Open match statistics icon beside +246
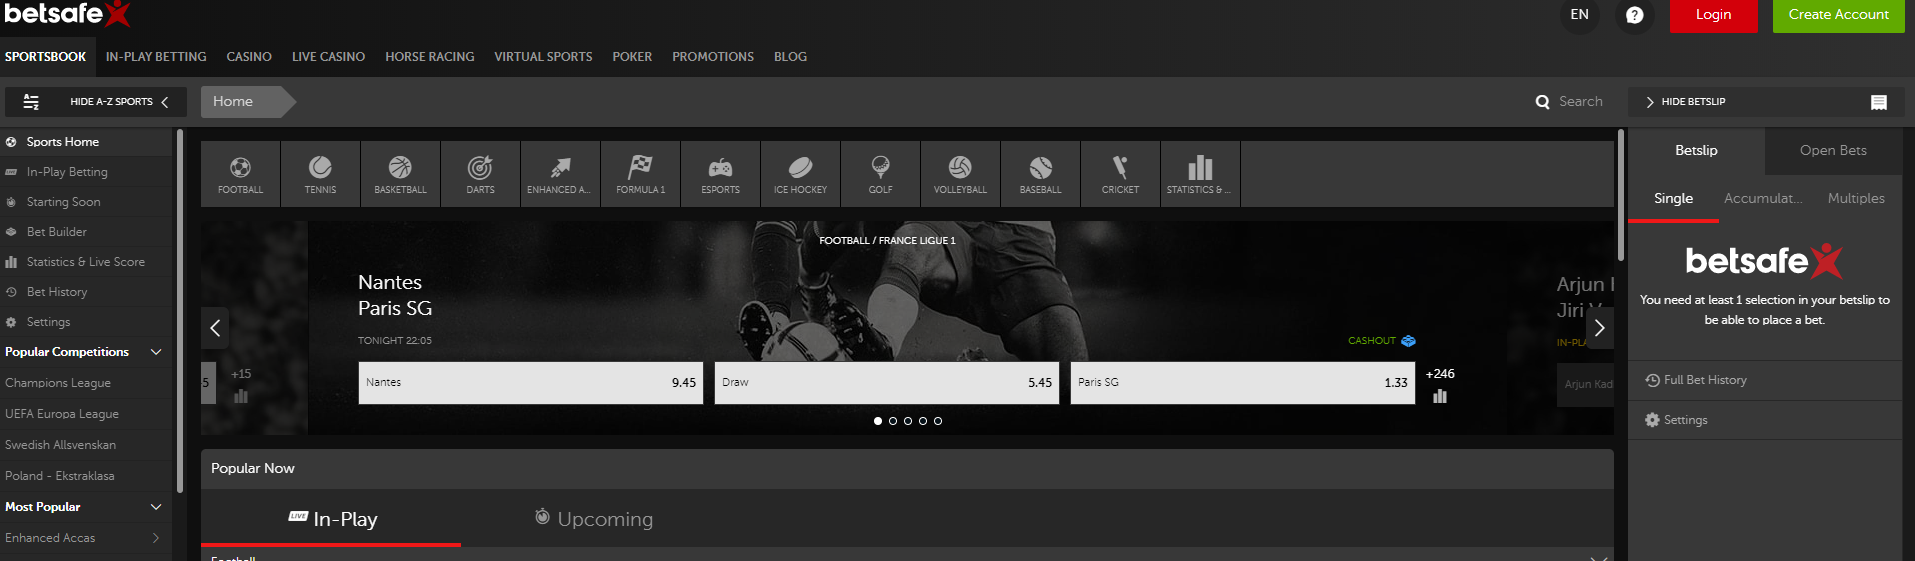Screen dimensions: 1915x561 [x=1440, y=396]
